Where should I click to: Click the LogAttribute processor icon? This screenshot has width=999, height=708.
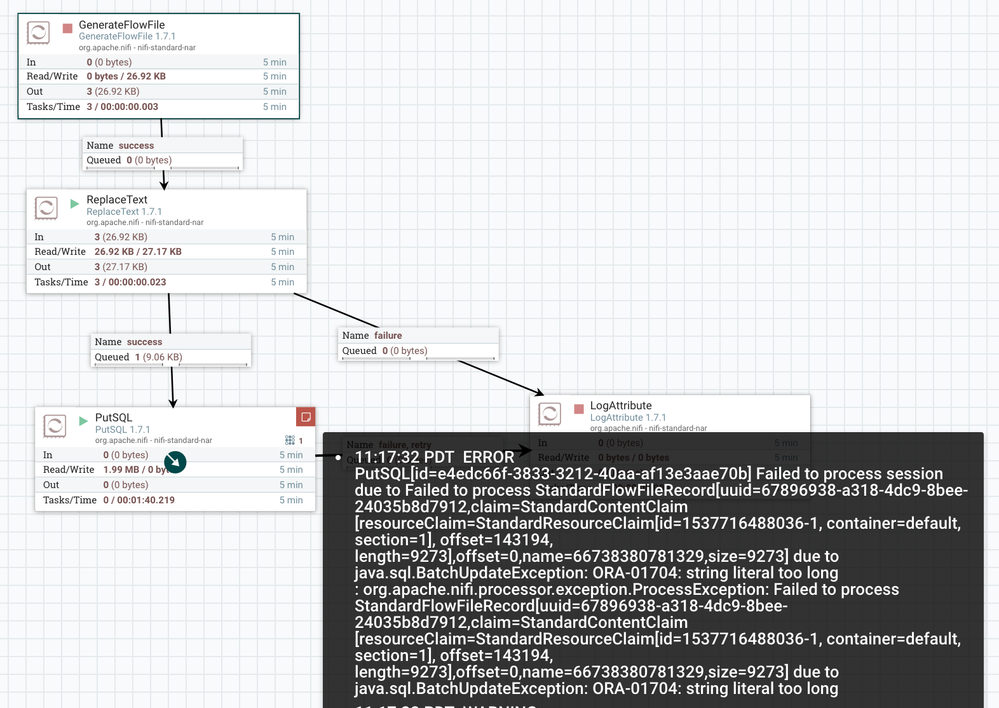(x=550, y=413)
